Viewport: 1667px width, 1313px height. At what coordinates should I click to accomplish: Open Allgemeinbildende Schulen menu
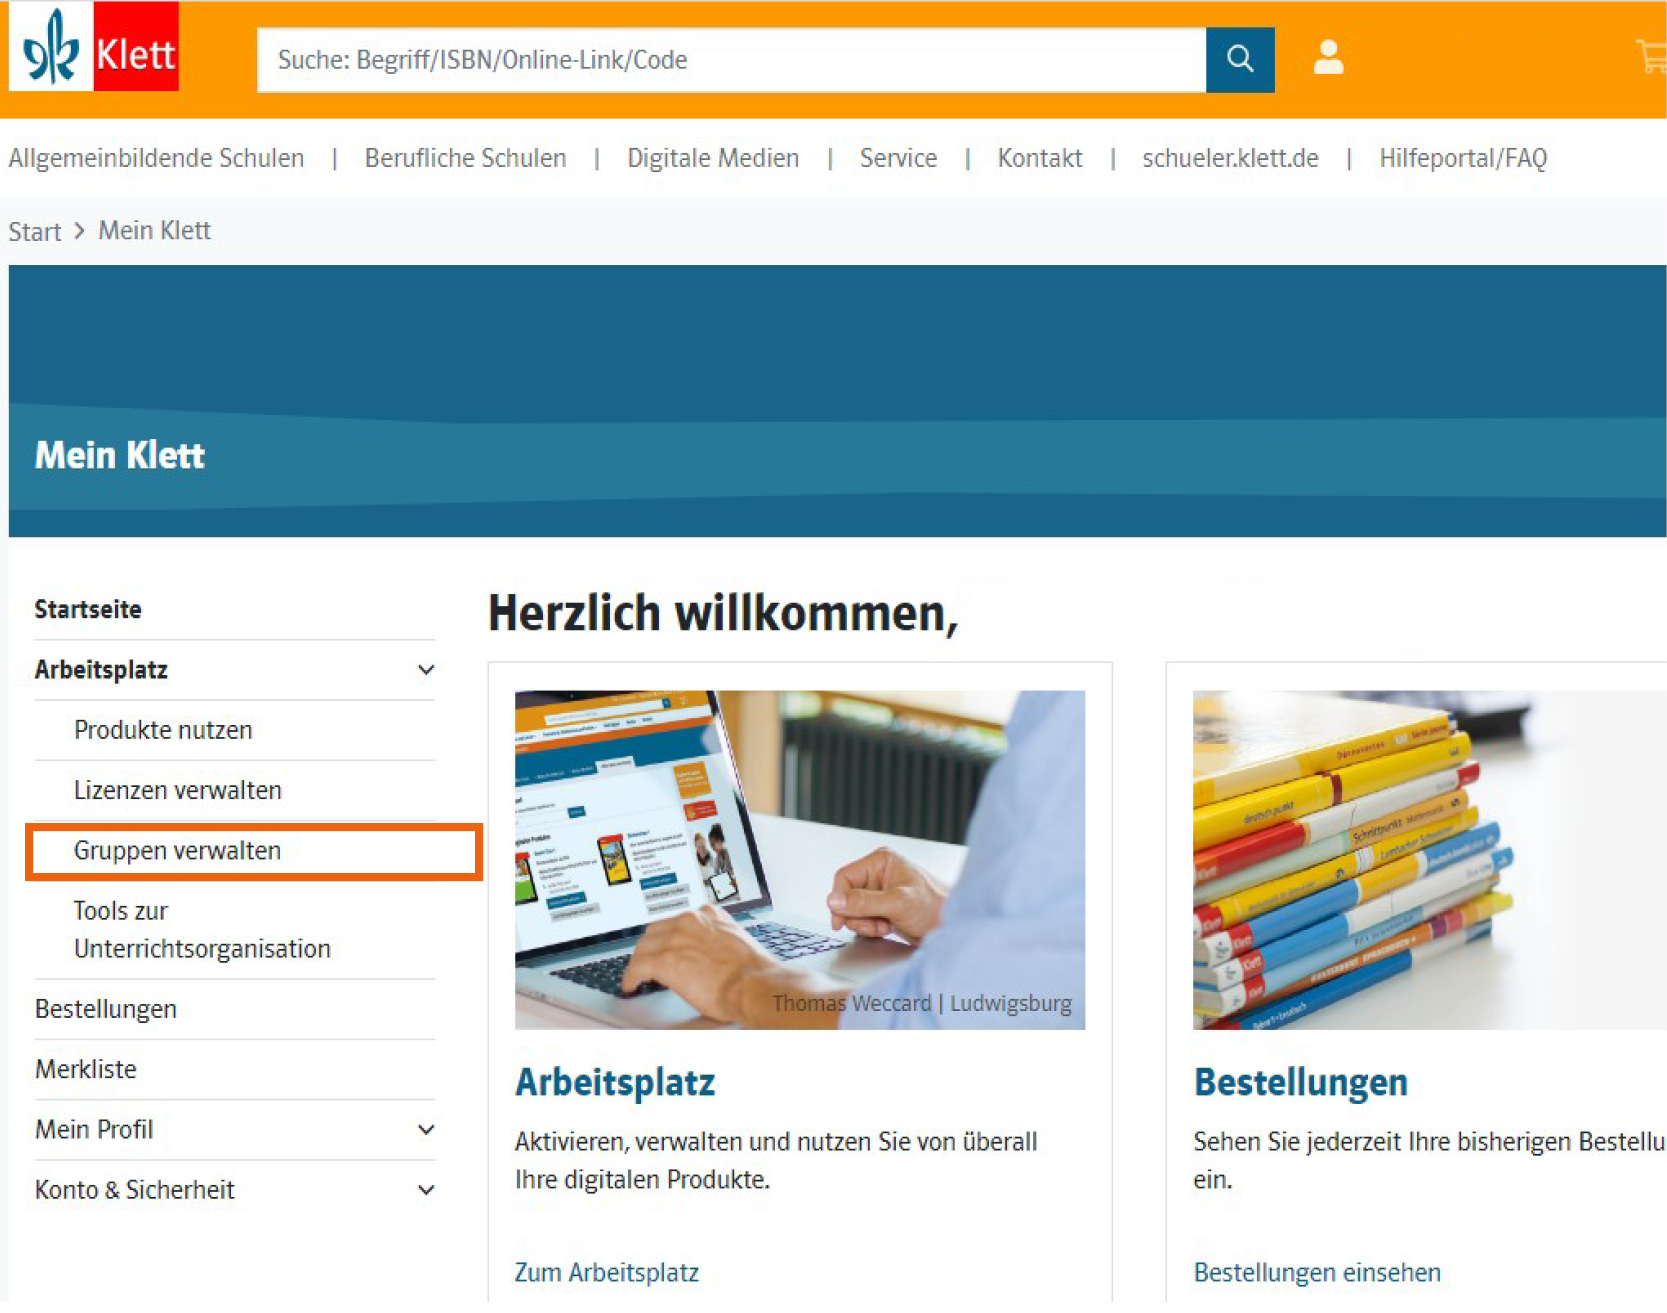(x=156, y=158)
